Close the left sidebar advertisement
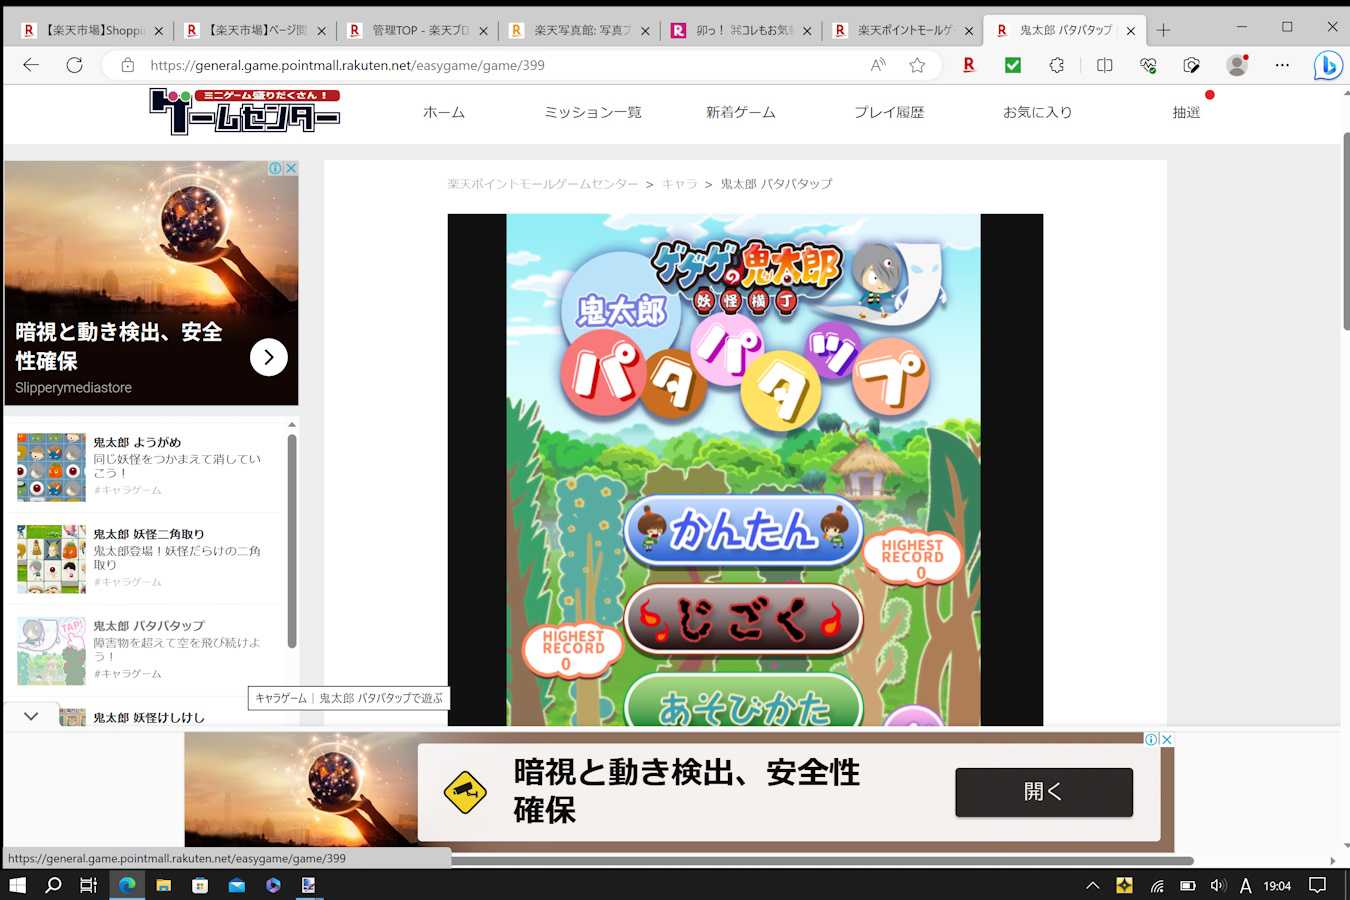This screenshot has width=1350, height=900. pos(291,168)
